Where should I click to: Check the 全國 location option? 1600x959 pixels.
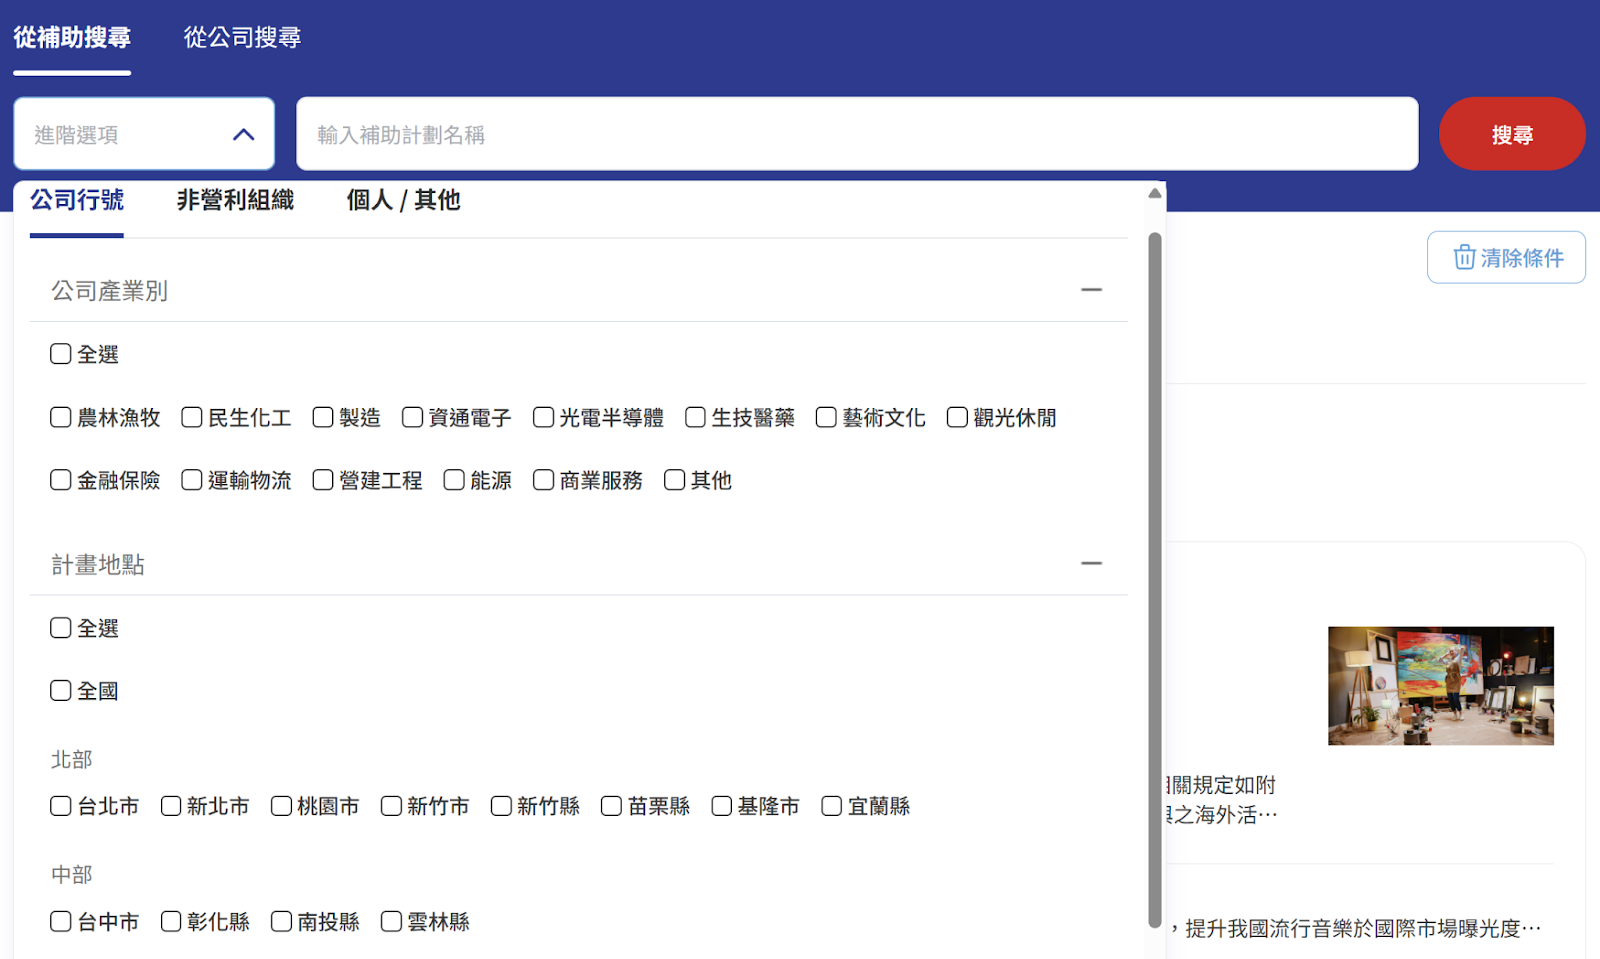61,691
